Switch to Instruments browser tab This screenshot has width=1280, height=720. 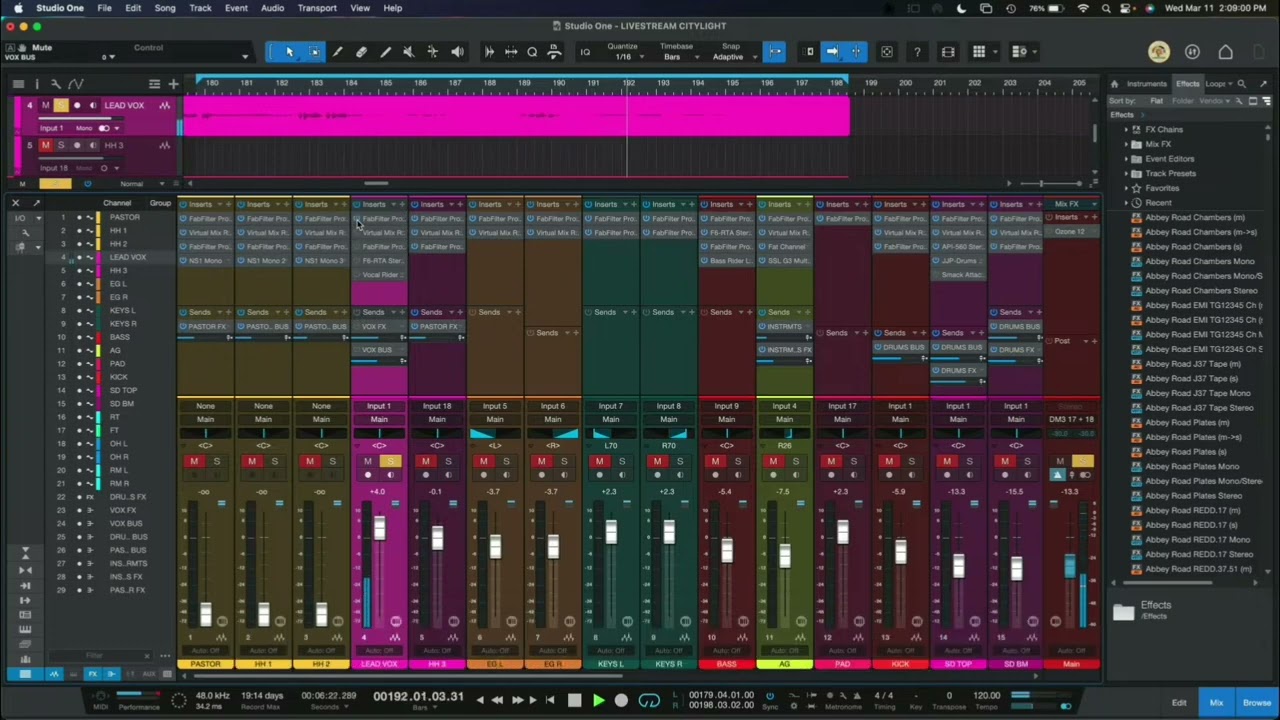(x=1146, y=84)
